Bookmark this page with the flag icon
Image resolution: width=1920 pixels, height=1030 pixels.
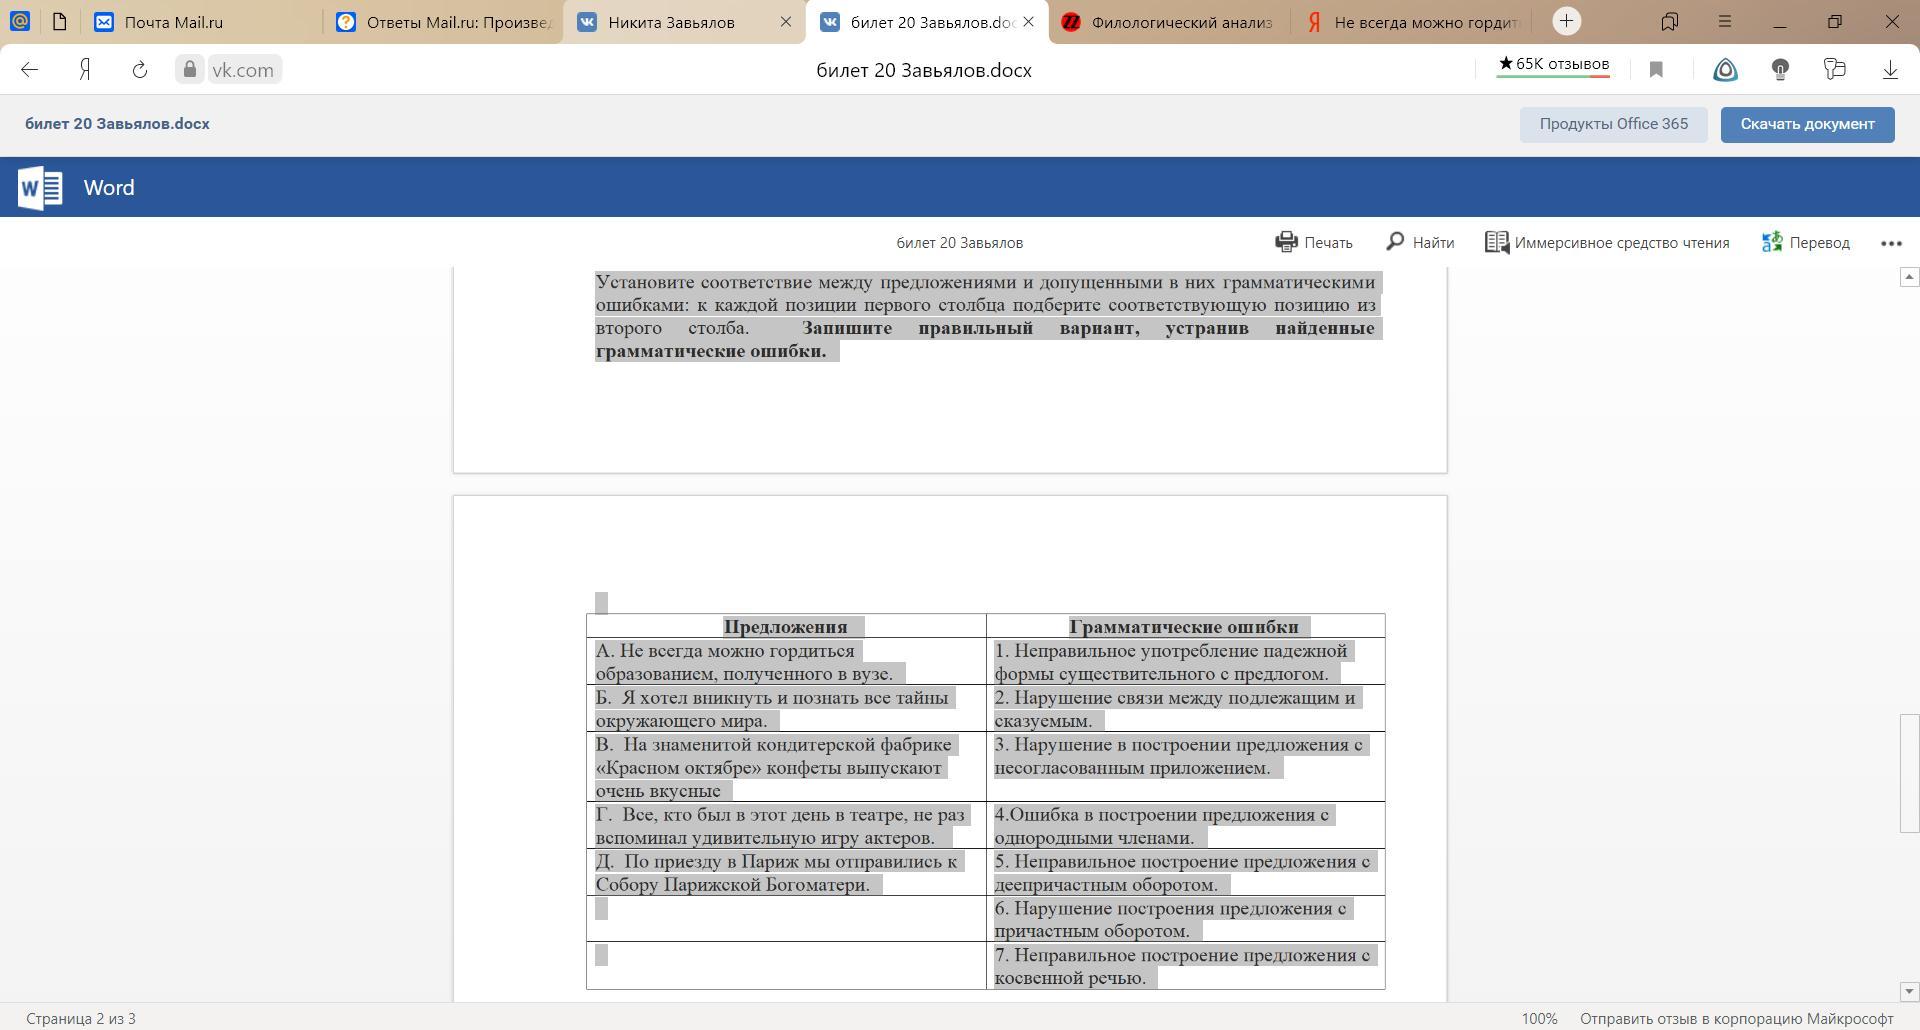1656,69
